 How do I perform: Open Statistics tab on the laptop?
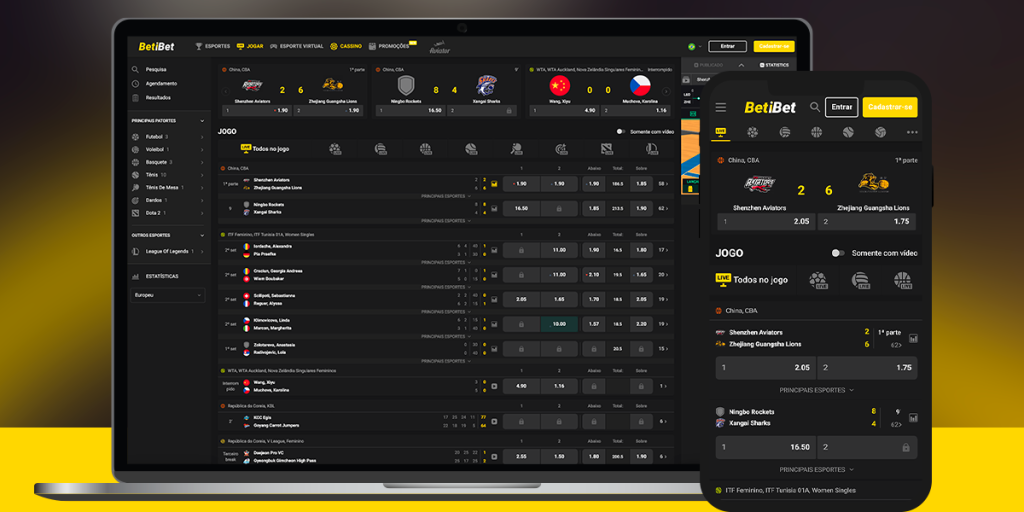click(x=774, y=65)
